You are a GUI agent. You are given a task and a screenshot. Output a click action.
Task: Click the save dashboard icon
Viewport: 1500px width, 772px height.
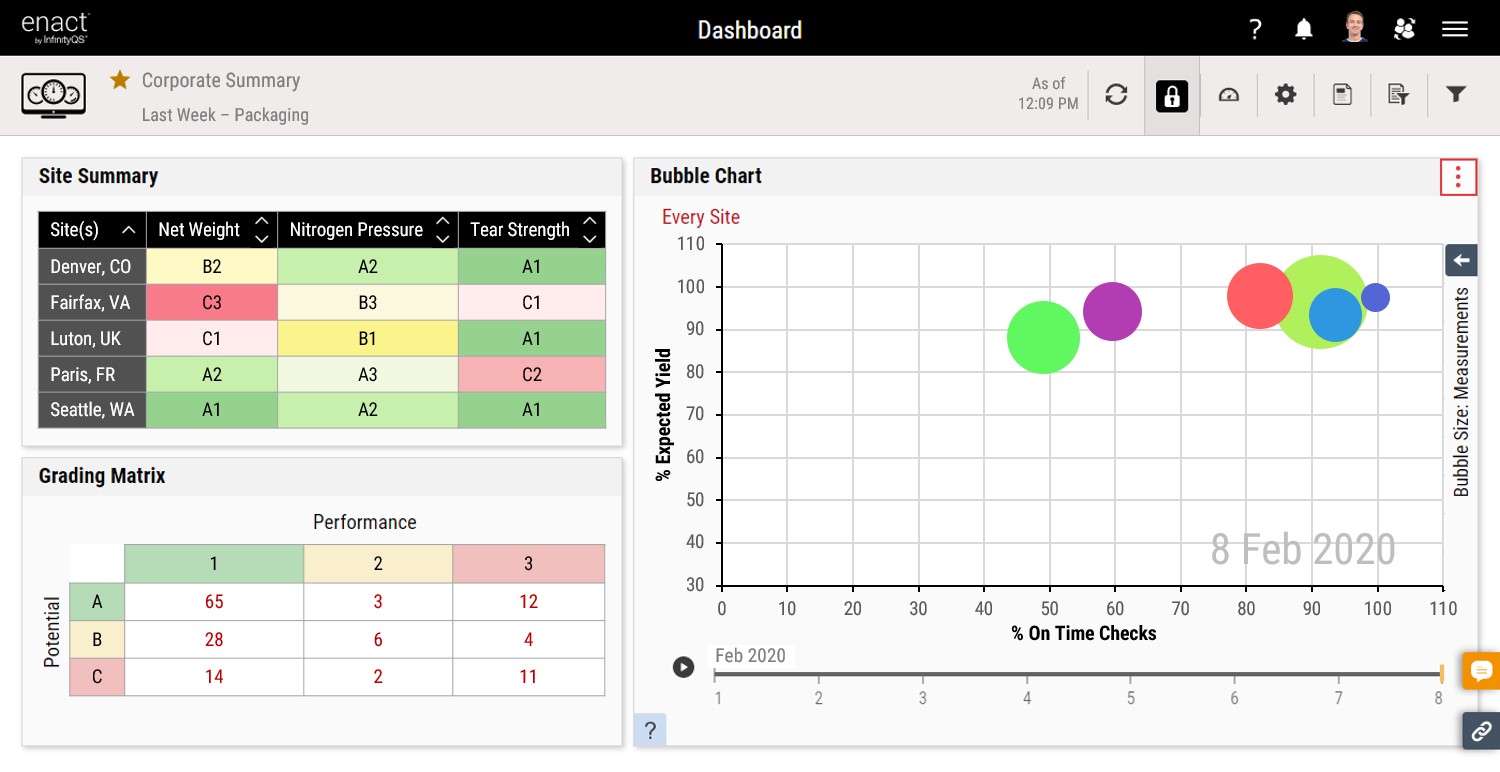coord(1342,95)
